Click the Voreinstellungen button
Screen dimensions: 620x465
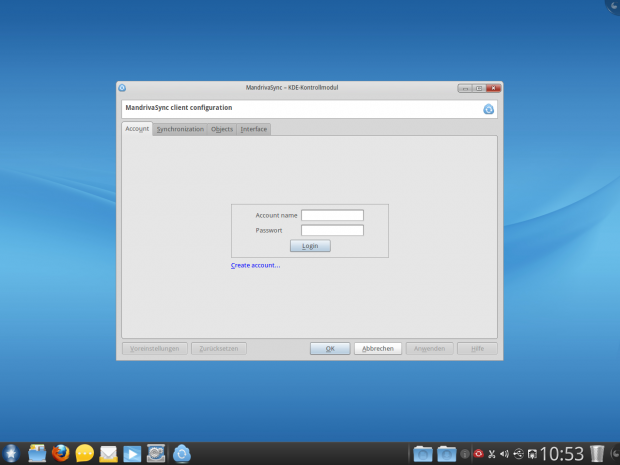tap(155, 348)
